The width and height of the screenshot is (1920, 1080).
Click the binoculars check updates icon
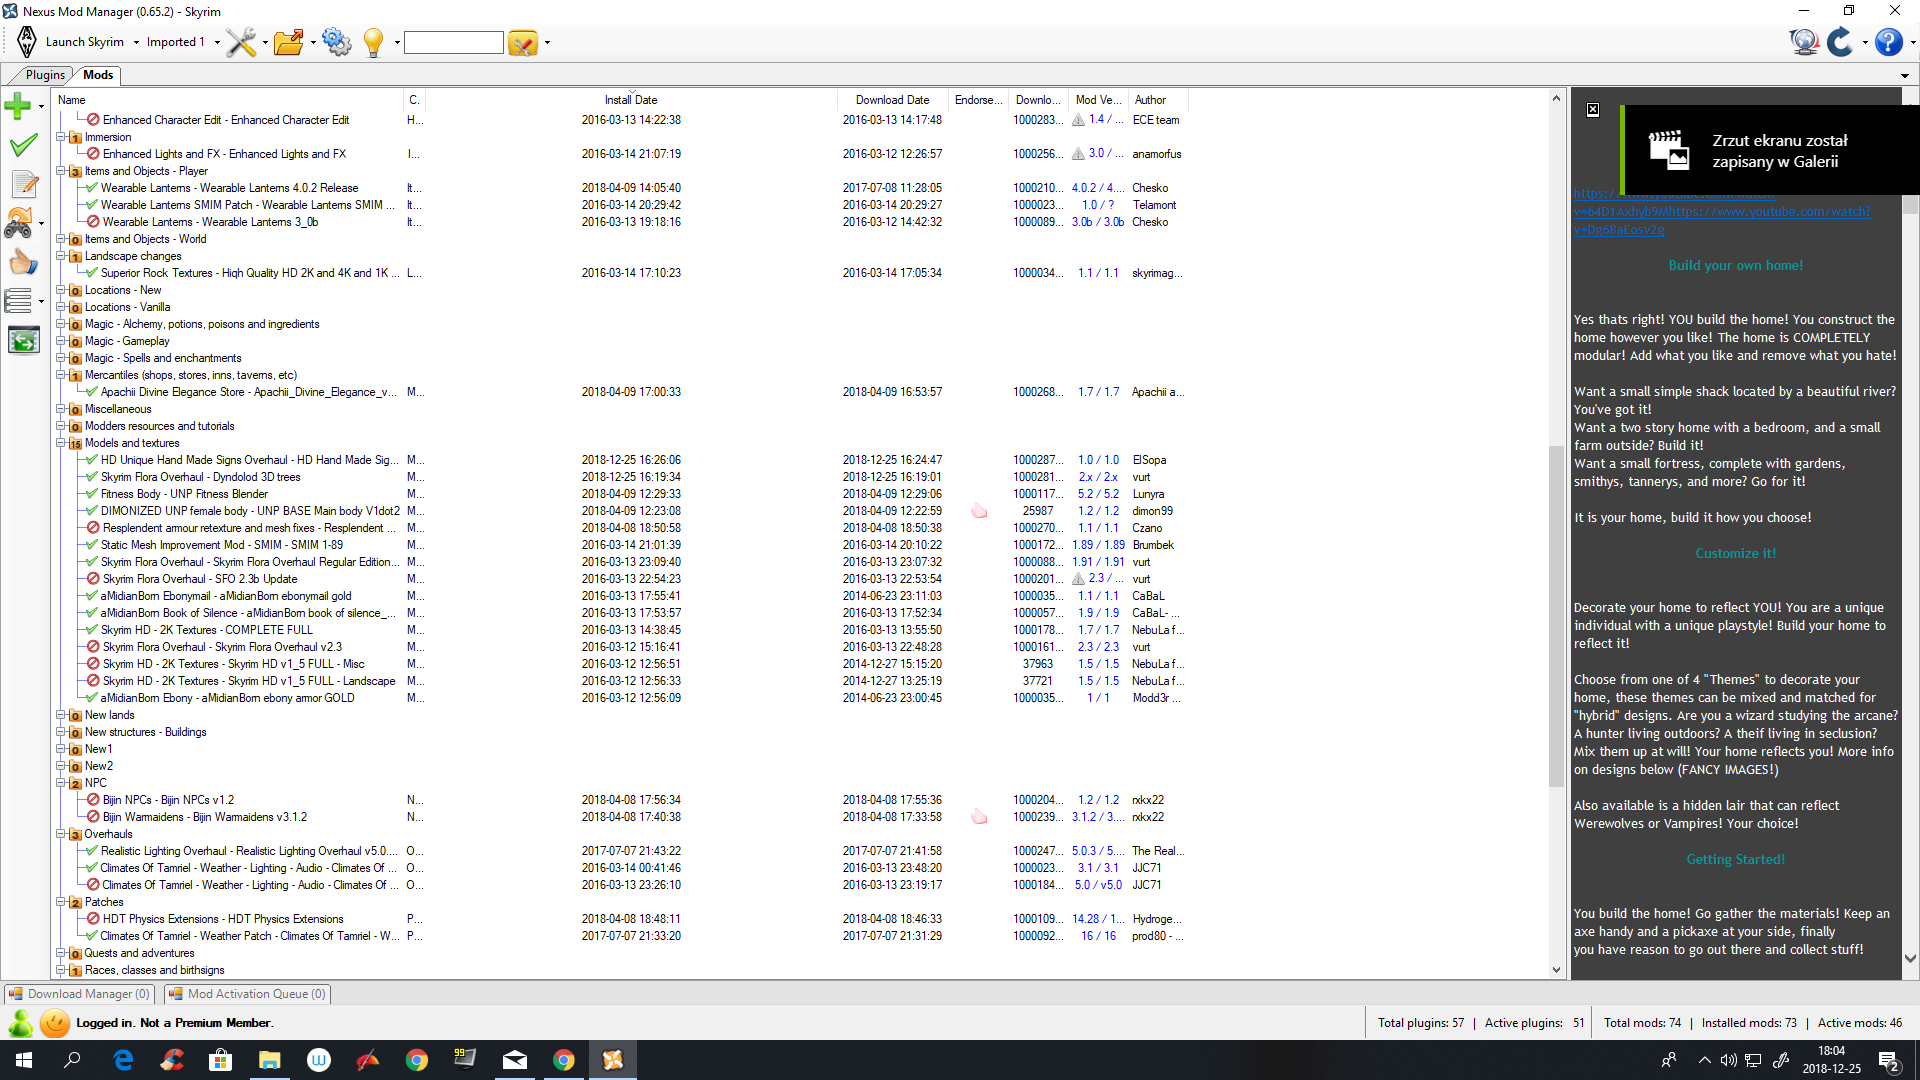(x=18, y=223)
